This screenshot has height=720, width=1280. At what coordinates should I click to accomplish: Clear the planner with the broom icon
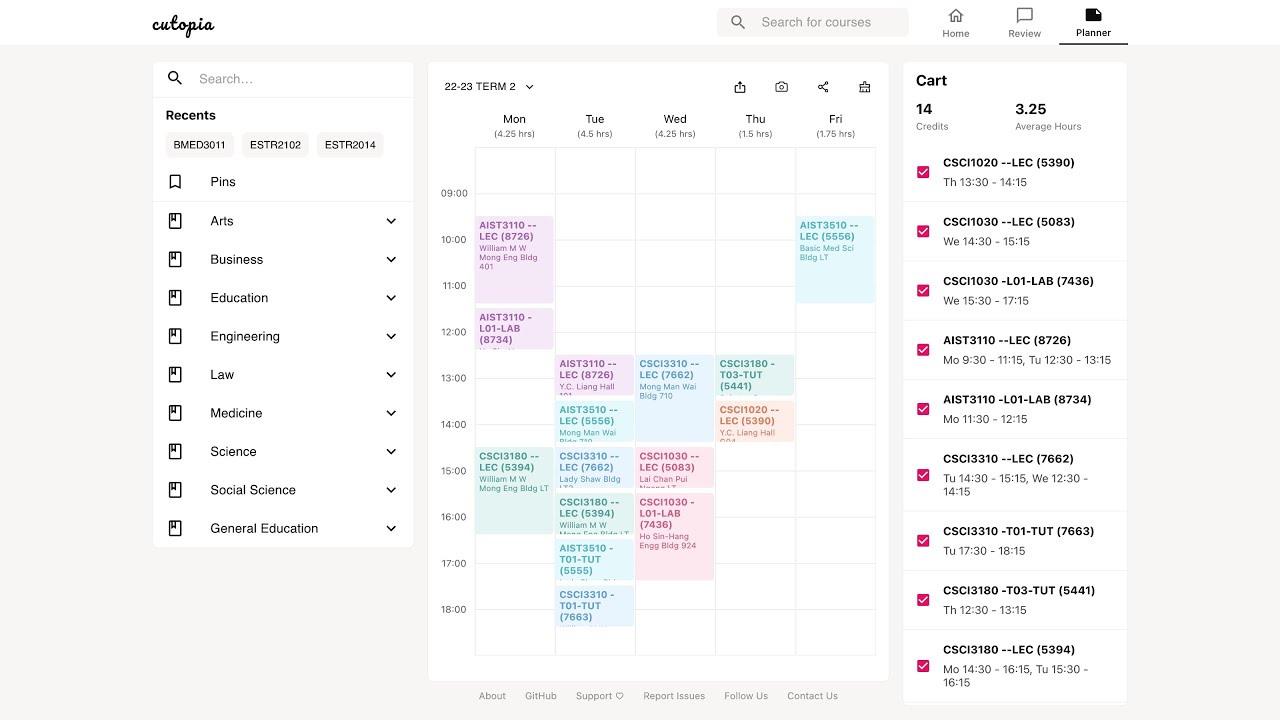pos(864,87)
